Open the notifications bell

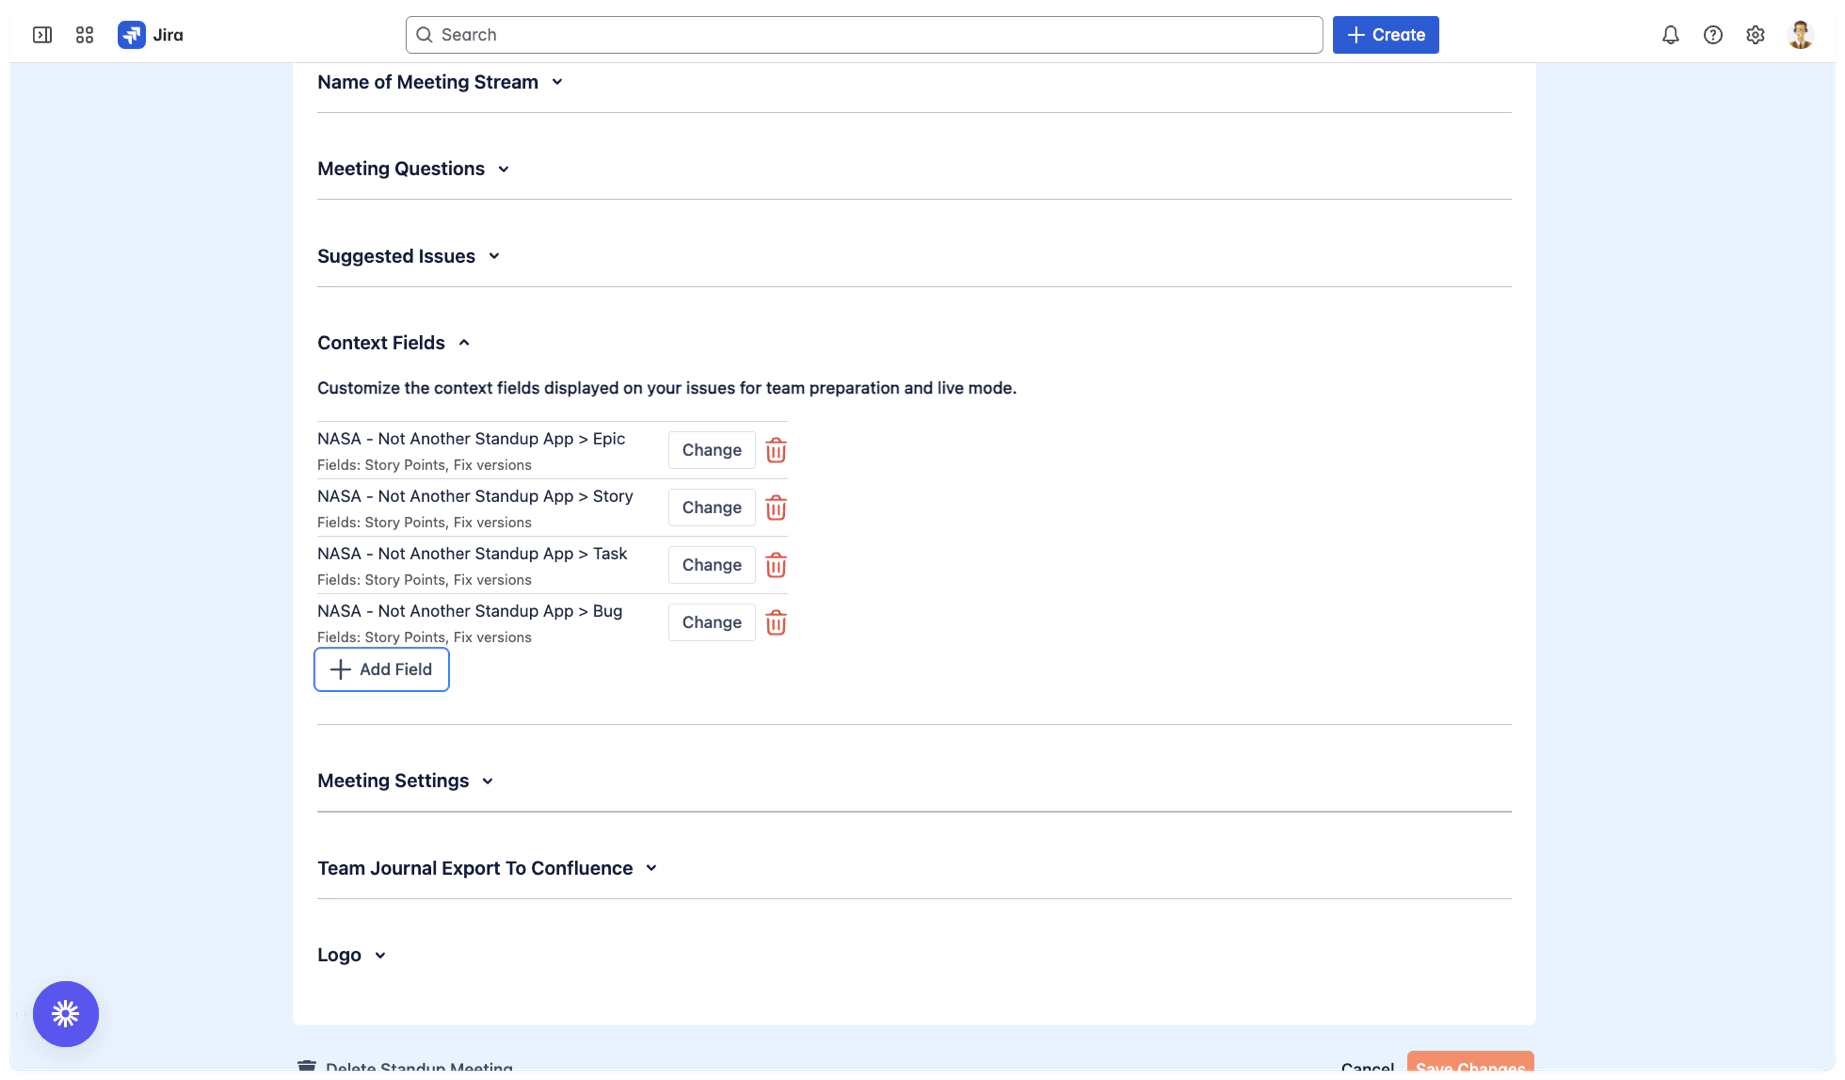(1670, 35)
